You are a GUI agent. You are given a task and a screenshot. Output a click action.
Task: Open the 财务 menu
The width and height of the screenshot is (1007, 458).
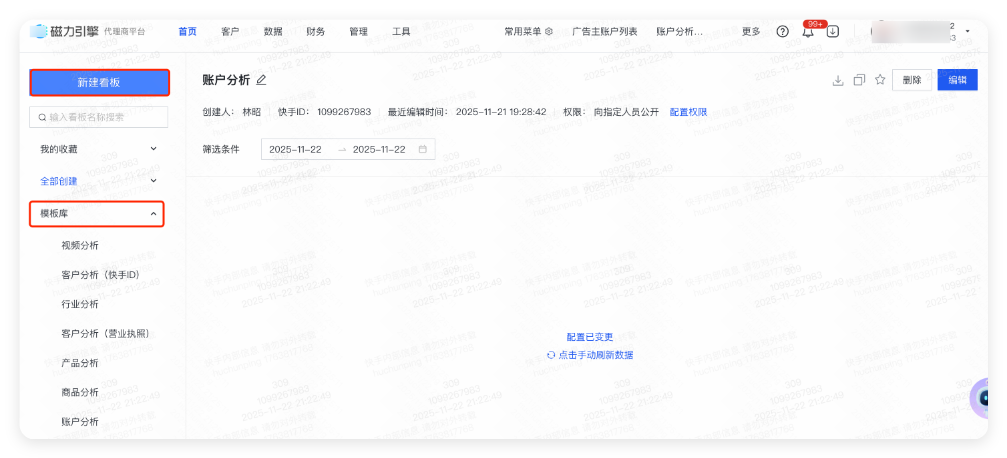pyautogui.click(x=315, y=31)
